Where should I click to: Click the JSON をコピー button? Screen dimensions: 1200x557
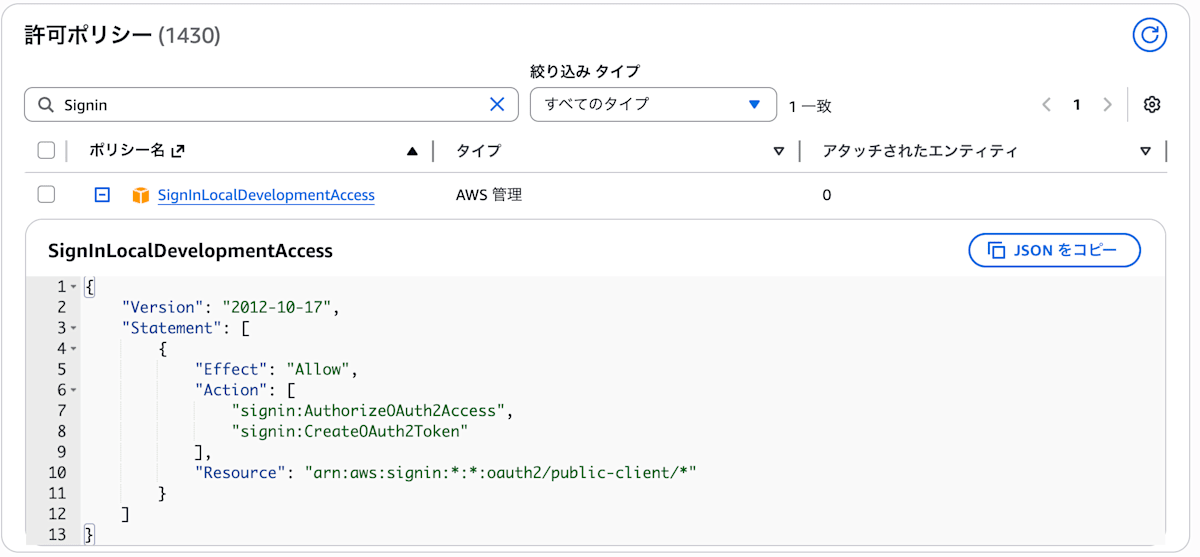[x=1054, y=250]
